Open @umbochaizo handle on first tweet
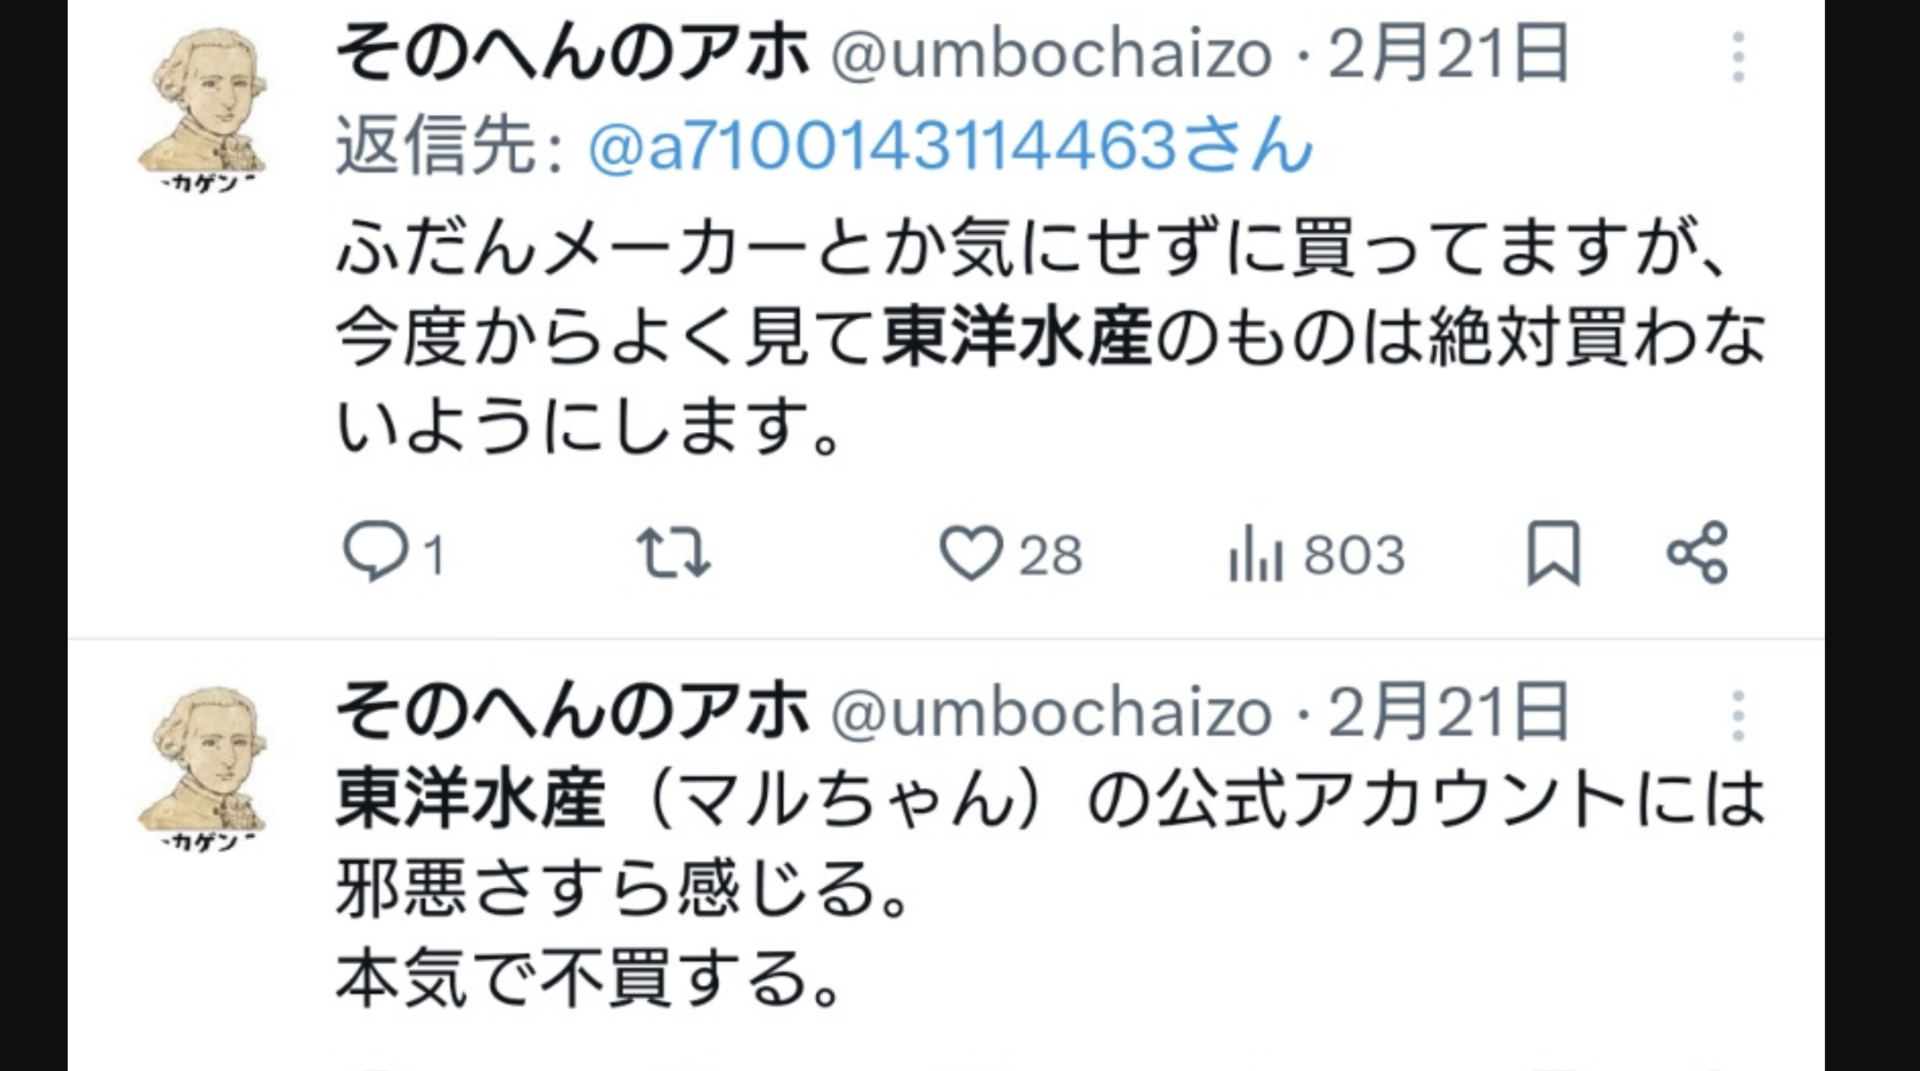 click(x=1051, y=54)
